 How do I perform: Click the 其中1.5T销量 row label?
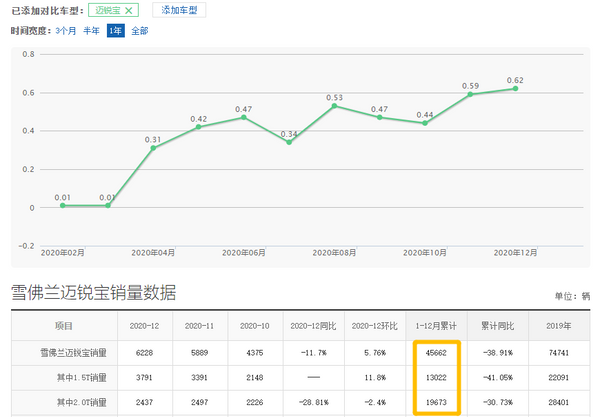click(x=82, y=378)
